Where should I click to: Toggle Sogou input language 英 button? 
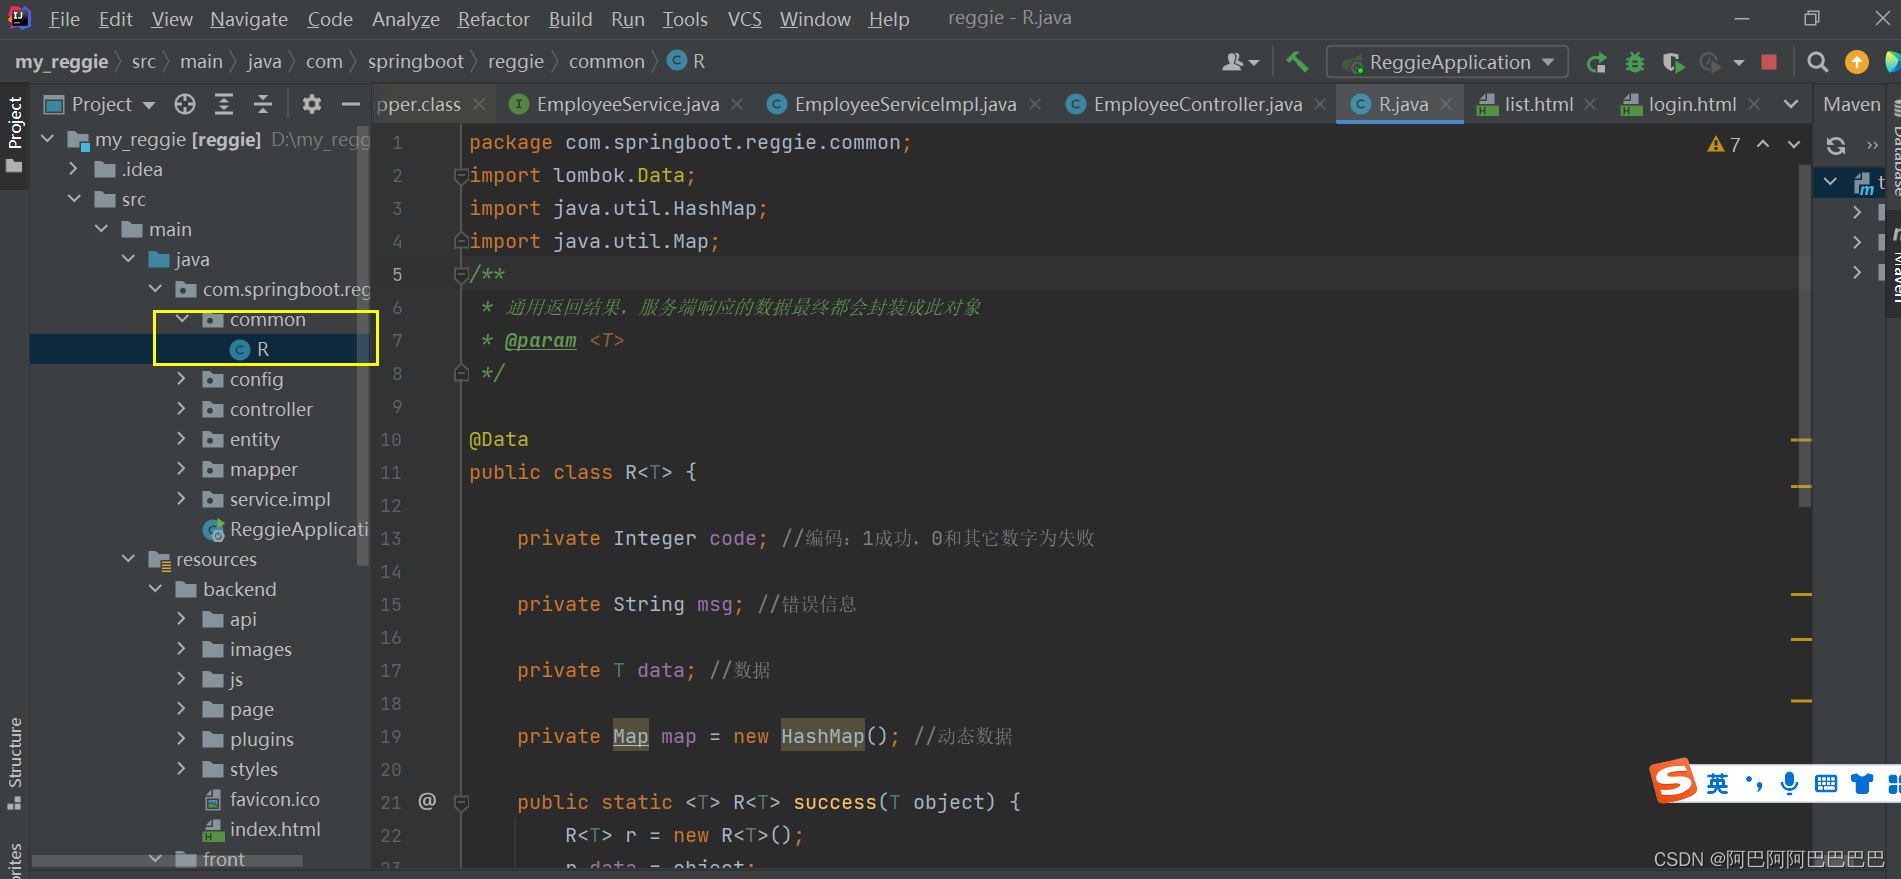[1717, 783]
